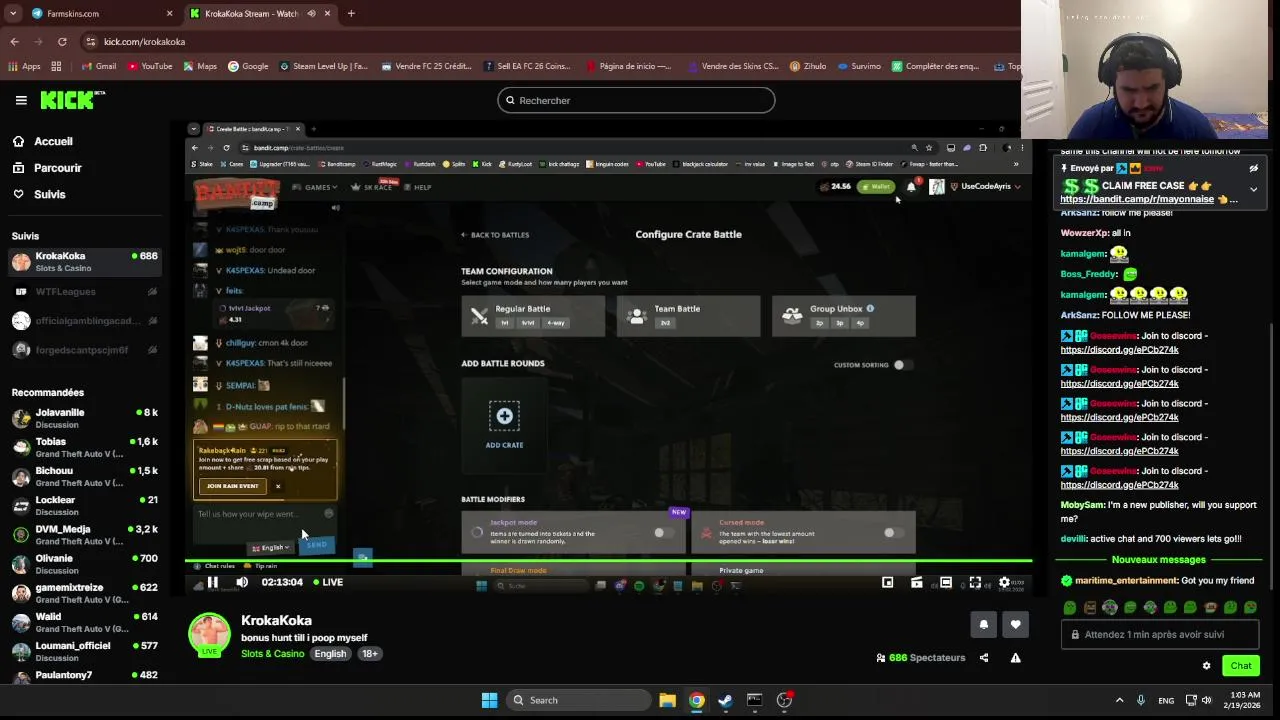Screen dimensions: 1280x720
Task: Open recommended channel Olivanie
Action: pos(85,564)
